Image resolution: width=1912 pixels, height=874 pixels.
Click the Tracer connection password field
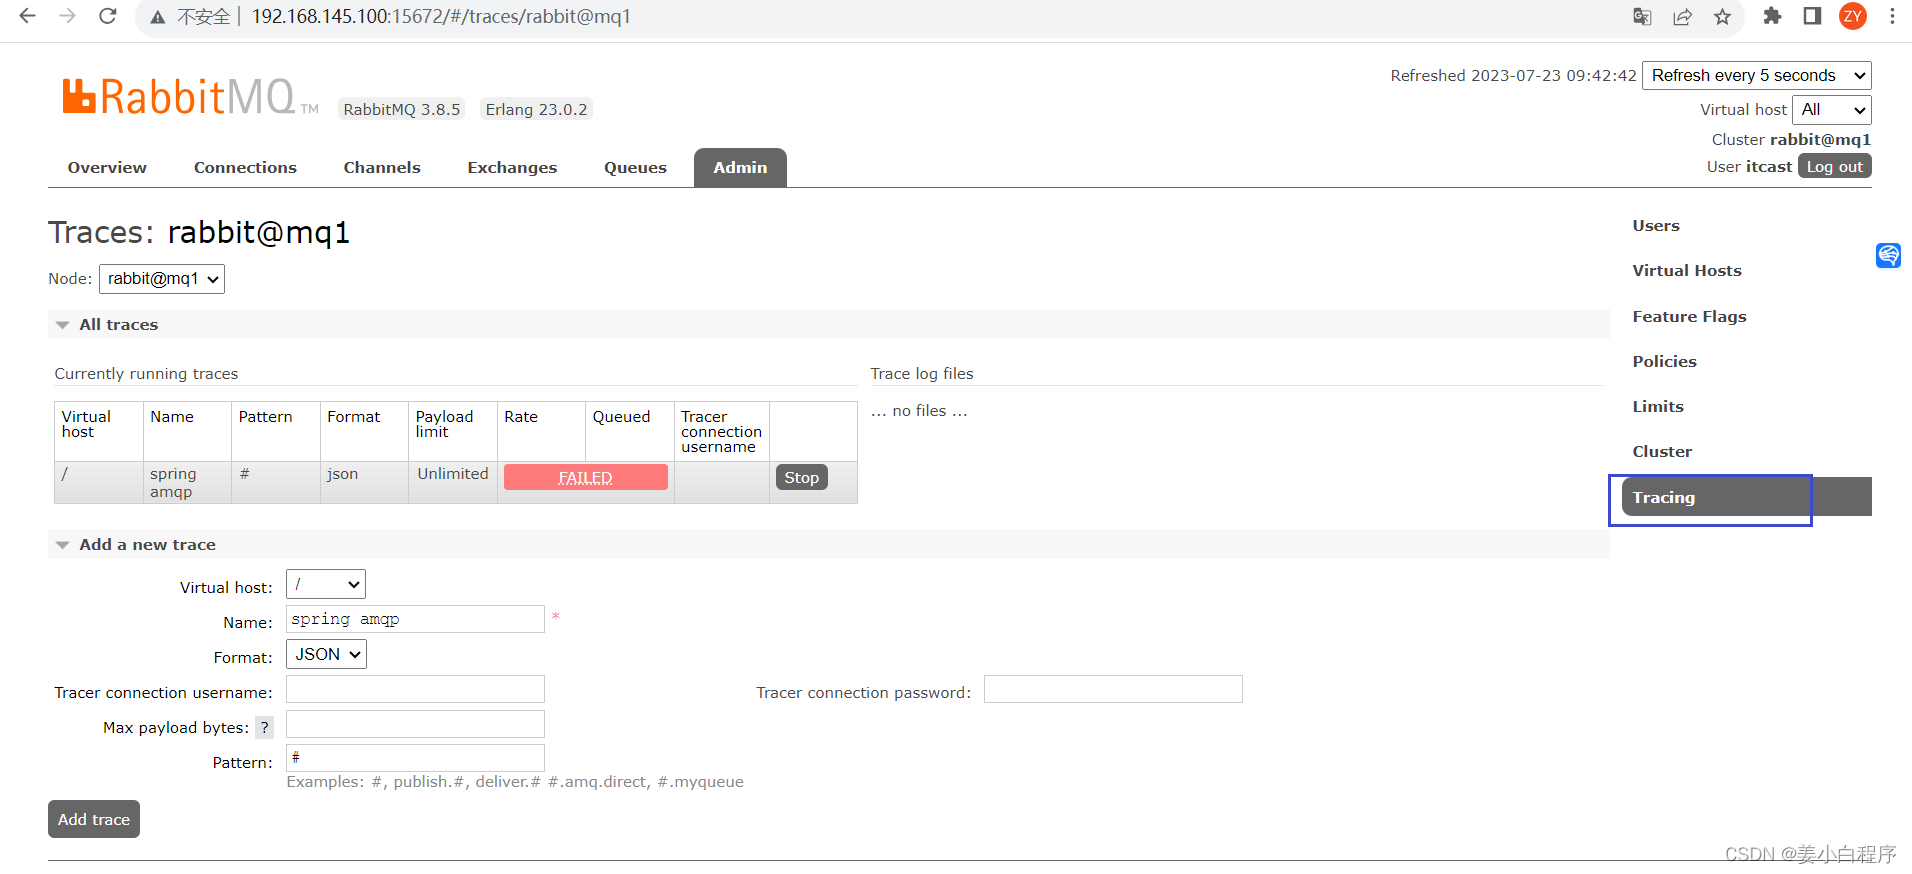pos(1113,689)
